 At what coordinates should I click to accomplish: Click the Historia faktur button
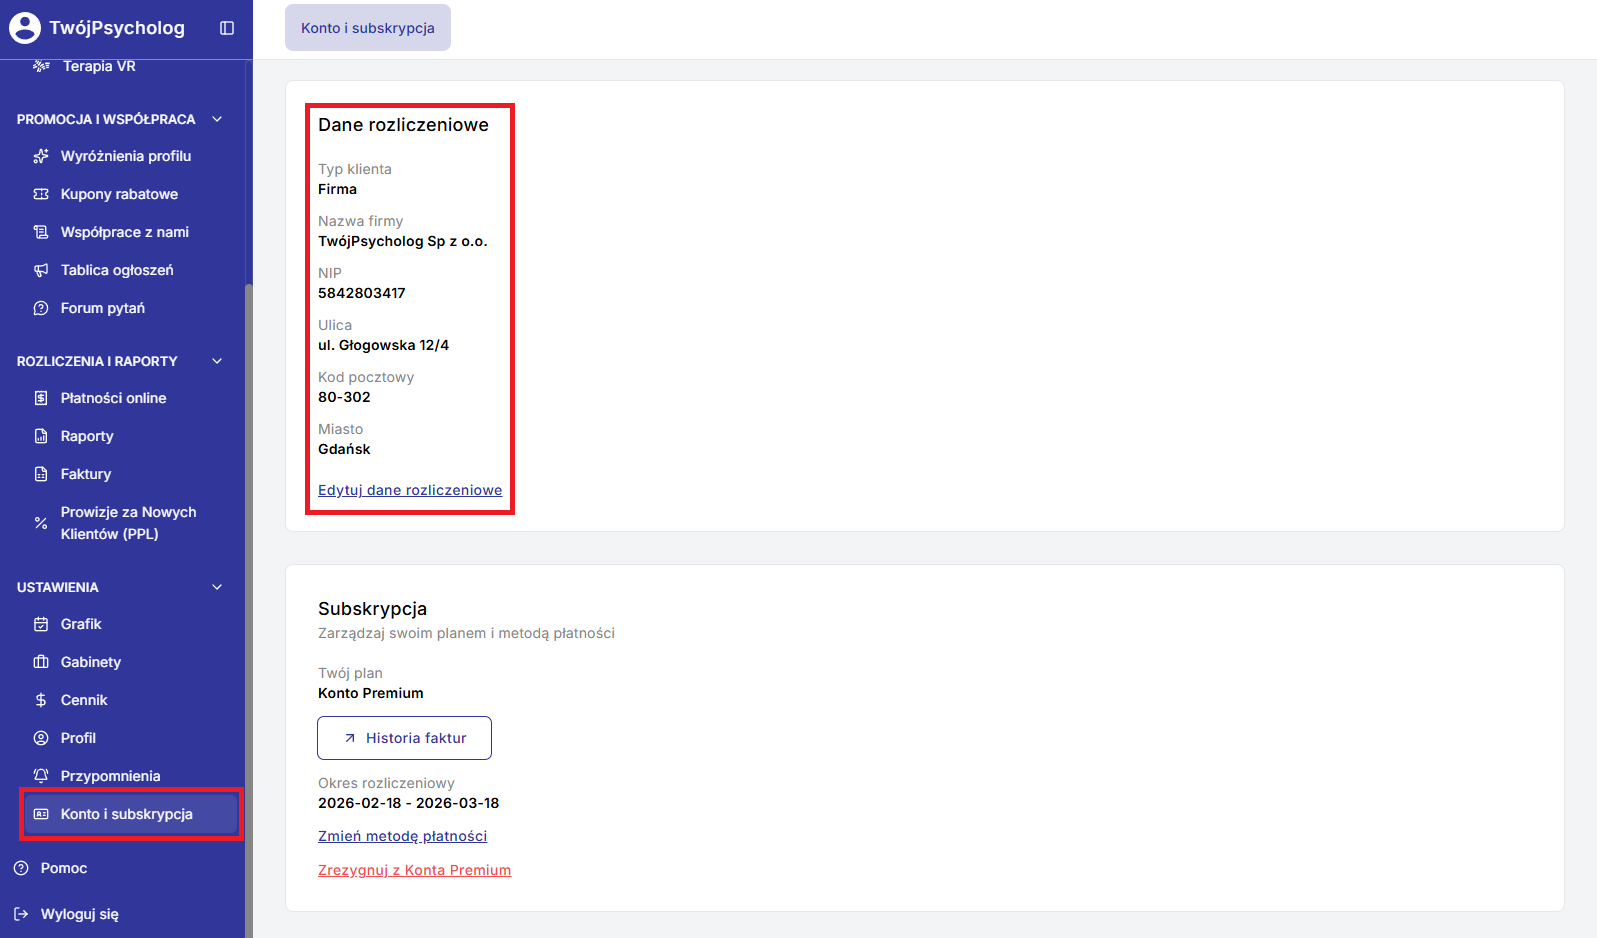(x=404, y=738)
